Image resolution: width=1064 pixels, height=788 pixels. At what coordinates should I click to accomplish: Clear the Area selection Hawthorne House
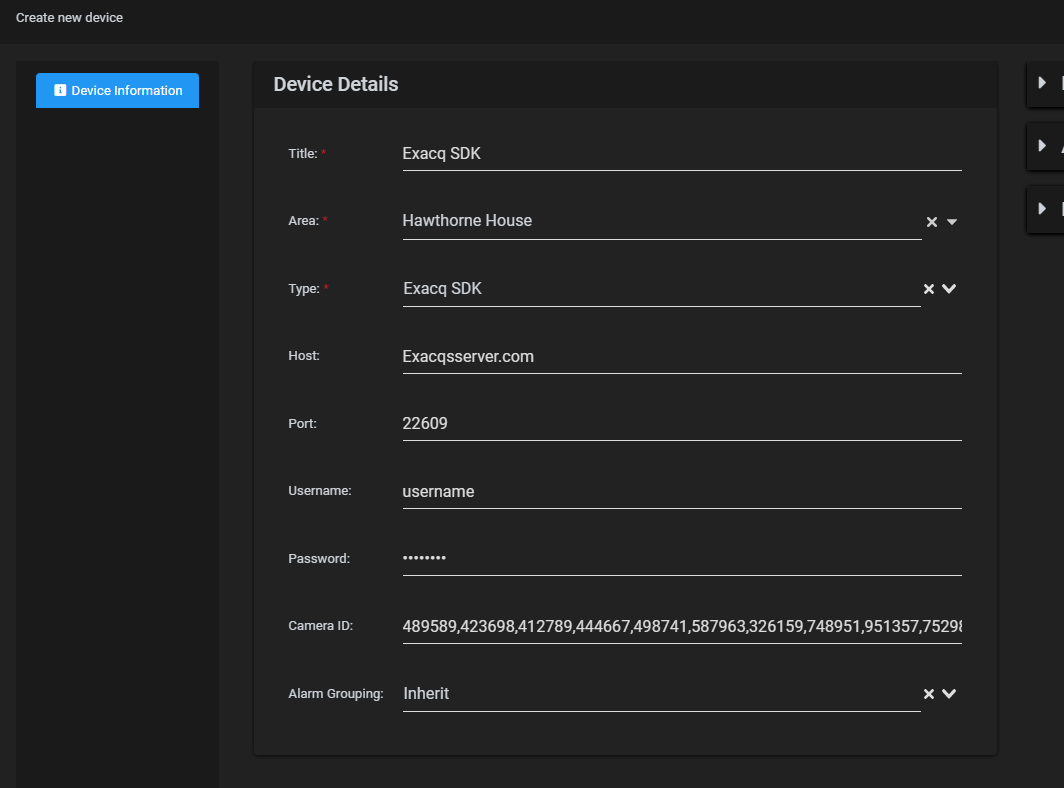click(x=932, y=222)
